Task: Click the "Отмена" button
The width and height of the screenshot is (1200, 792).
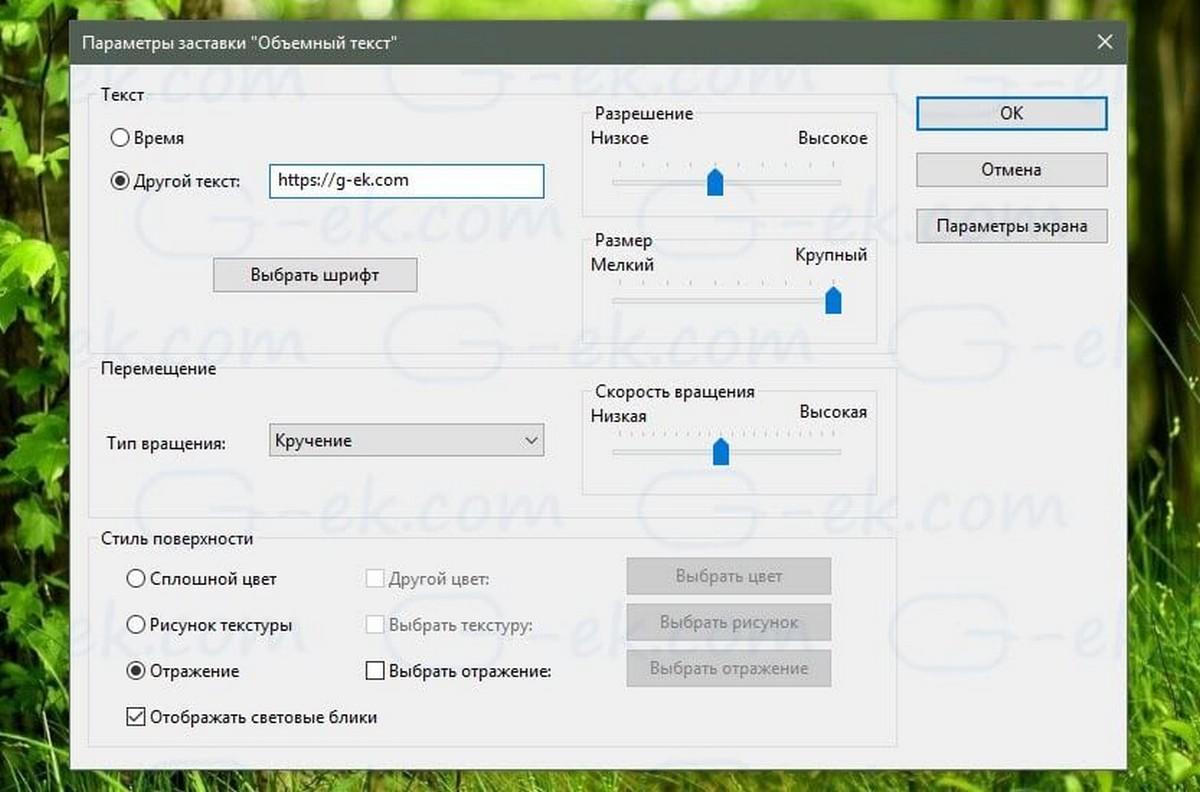Action: pyautogui.click(x=1012, y=169)
